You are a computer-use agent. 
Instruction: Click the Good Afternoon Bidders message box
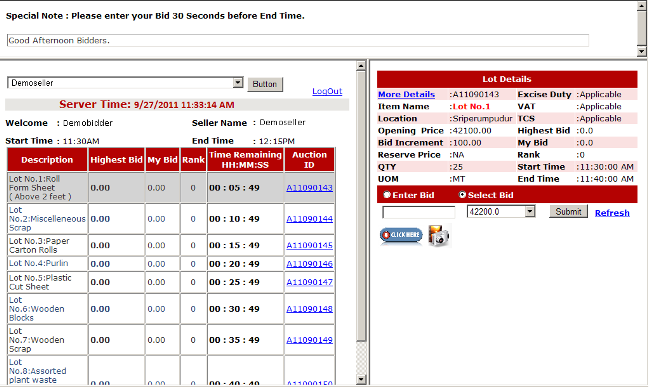point(298,41)
